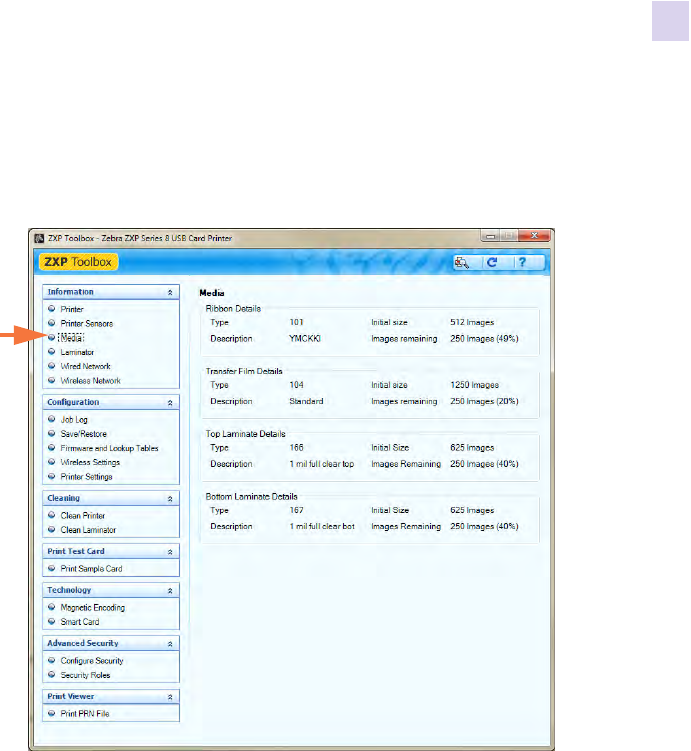
Task: Click the bullet icon beside Security Roles
Action: click(x=52, y=675)
